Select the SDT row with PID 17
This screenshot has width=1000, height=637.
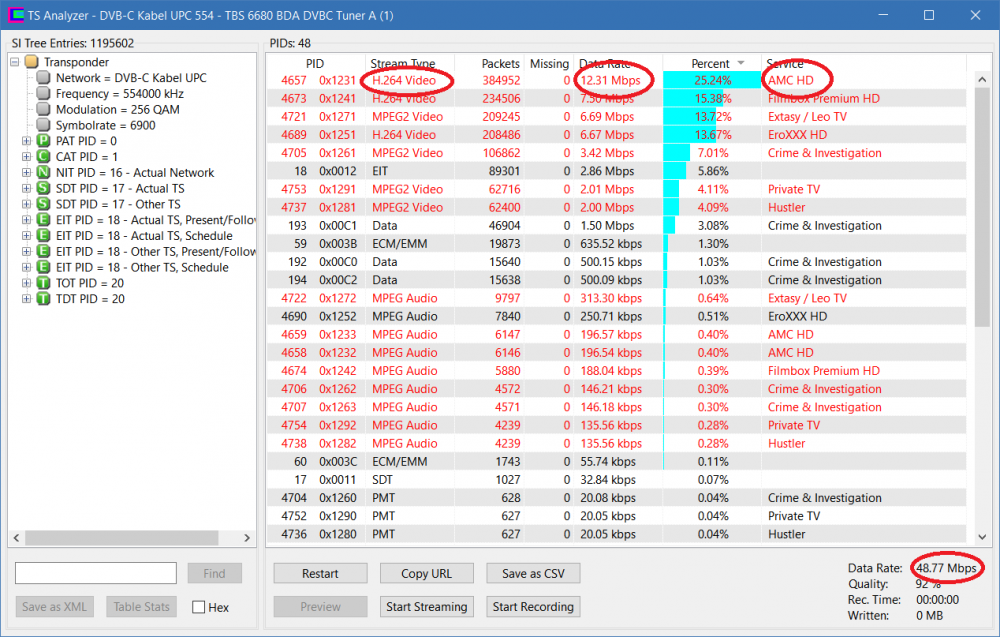click(x=617, y=480)
